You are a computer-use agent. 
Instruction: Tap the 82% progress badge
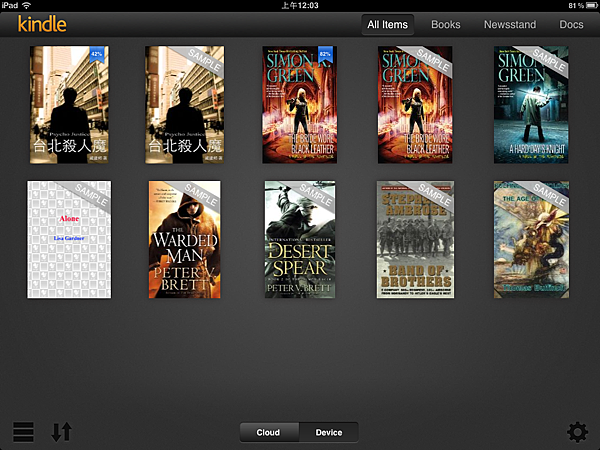pyautogui.click(x=325, y=54)
